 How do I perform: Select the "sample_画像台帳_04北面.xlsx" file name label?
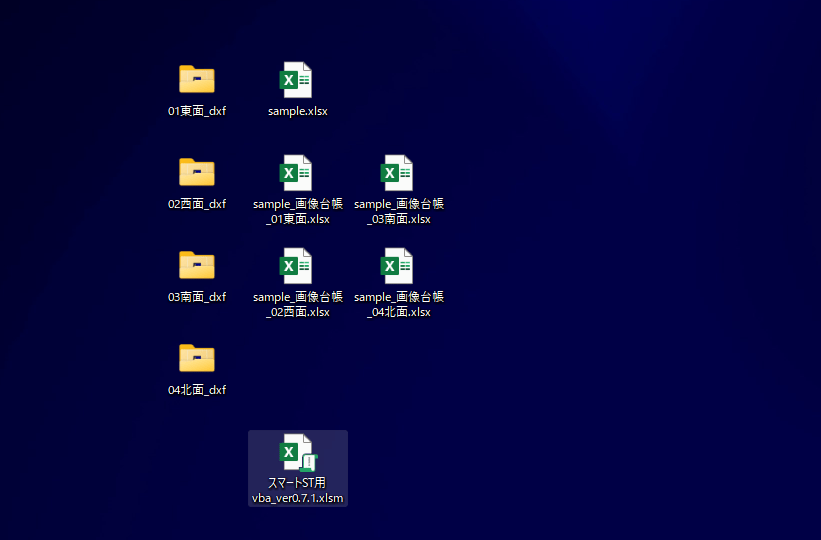(398, 304)
